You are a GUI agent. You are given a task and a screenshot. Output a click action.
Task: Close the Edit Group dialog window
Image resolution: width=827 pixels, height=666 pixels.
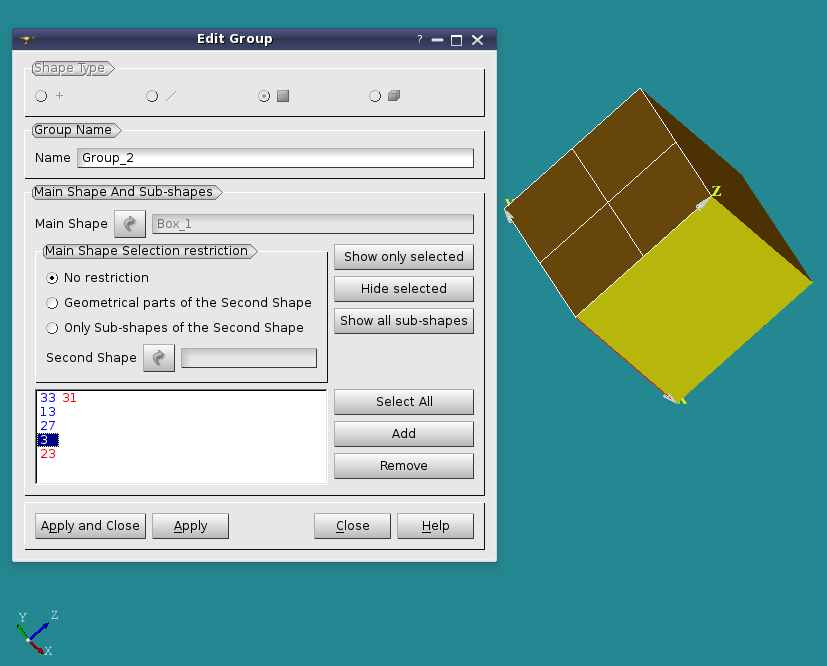[x=477, y=40]
